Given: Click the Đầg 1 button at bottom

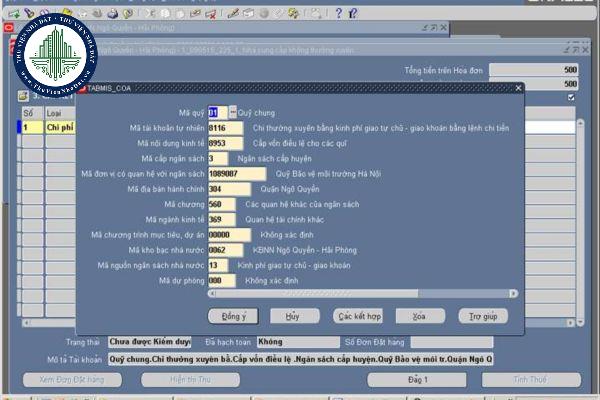Looking at the screenshot, I should coord(417,380).
